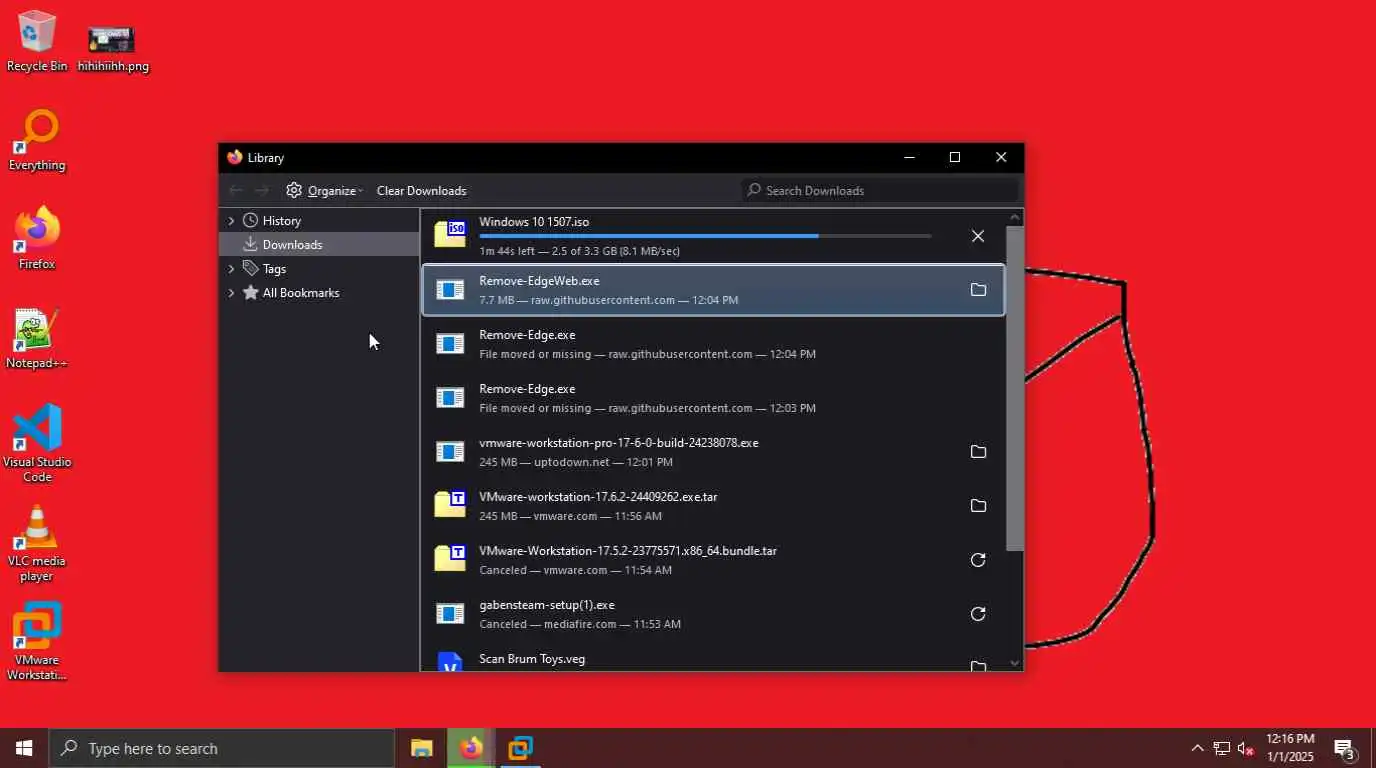The height and width of the screenshot is (768, 1376).
Task: Switch to Firefox in the taskbar
Action: pos(471,748)
